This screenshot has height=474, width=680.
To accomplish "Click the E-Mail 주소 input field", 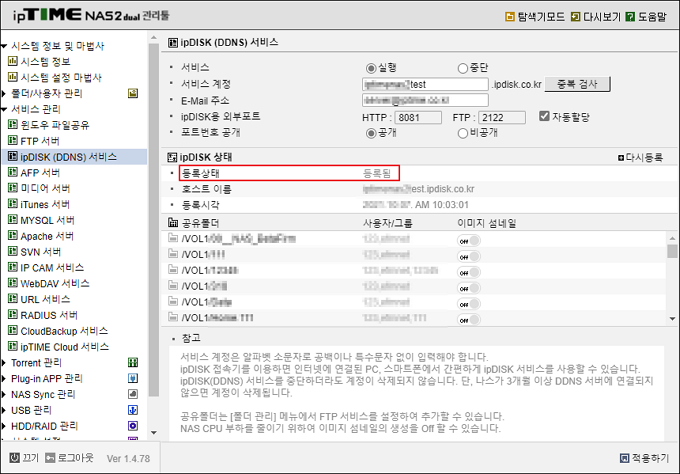I will pyautogui.click(x=425, y=100).
